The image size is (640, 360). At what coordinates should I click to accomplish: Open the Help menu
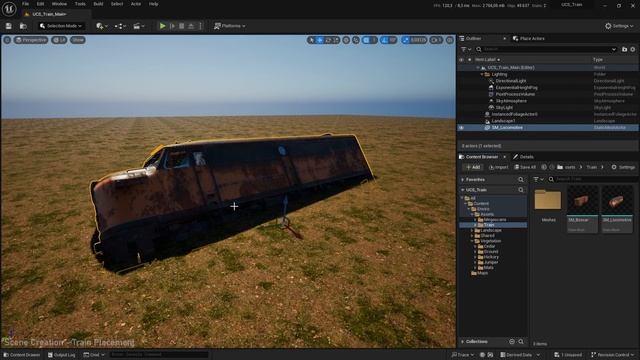click(x=153, y=4)
